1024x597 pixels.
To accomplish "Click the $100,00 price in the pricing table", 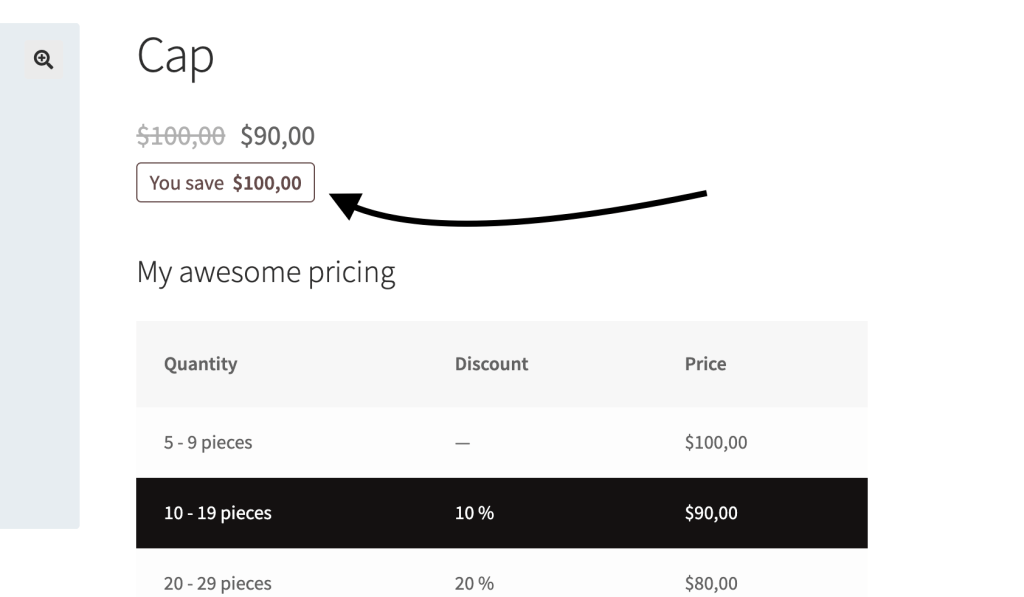I will pos(716,442).
